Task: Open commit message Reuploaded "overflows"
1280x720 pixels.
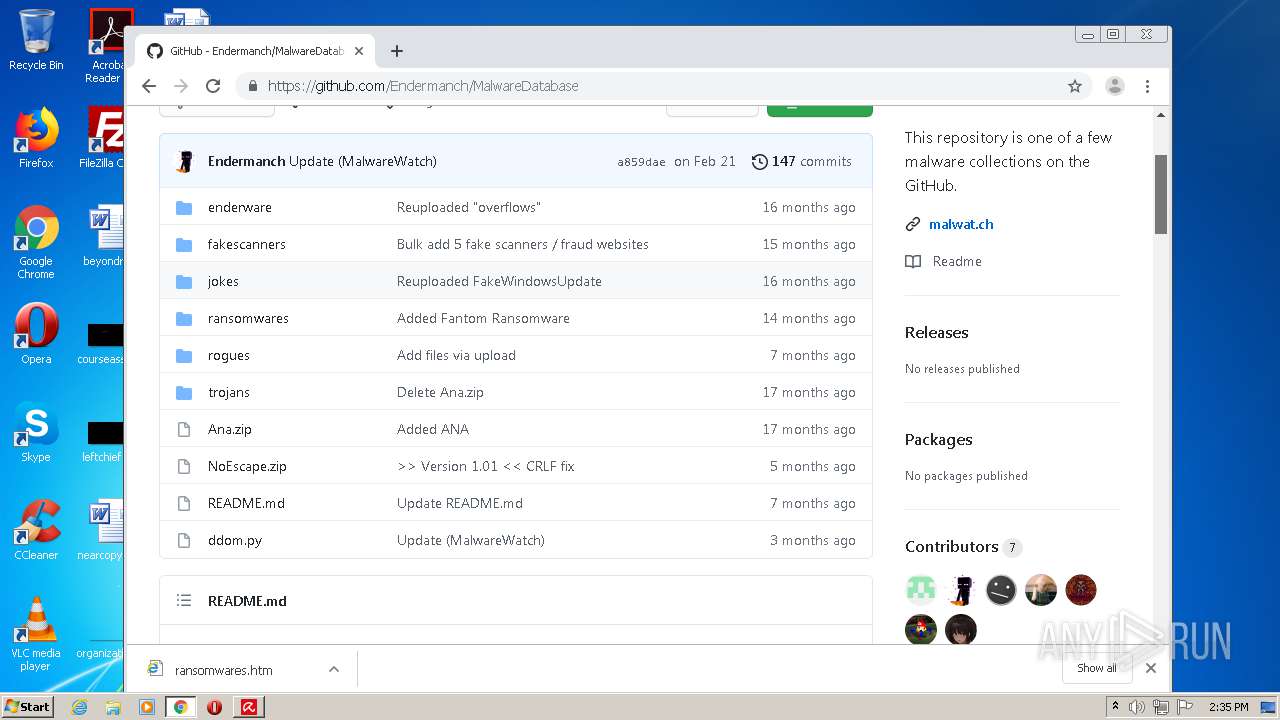Action: coord(468,207)
